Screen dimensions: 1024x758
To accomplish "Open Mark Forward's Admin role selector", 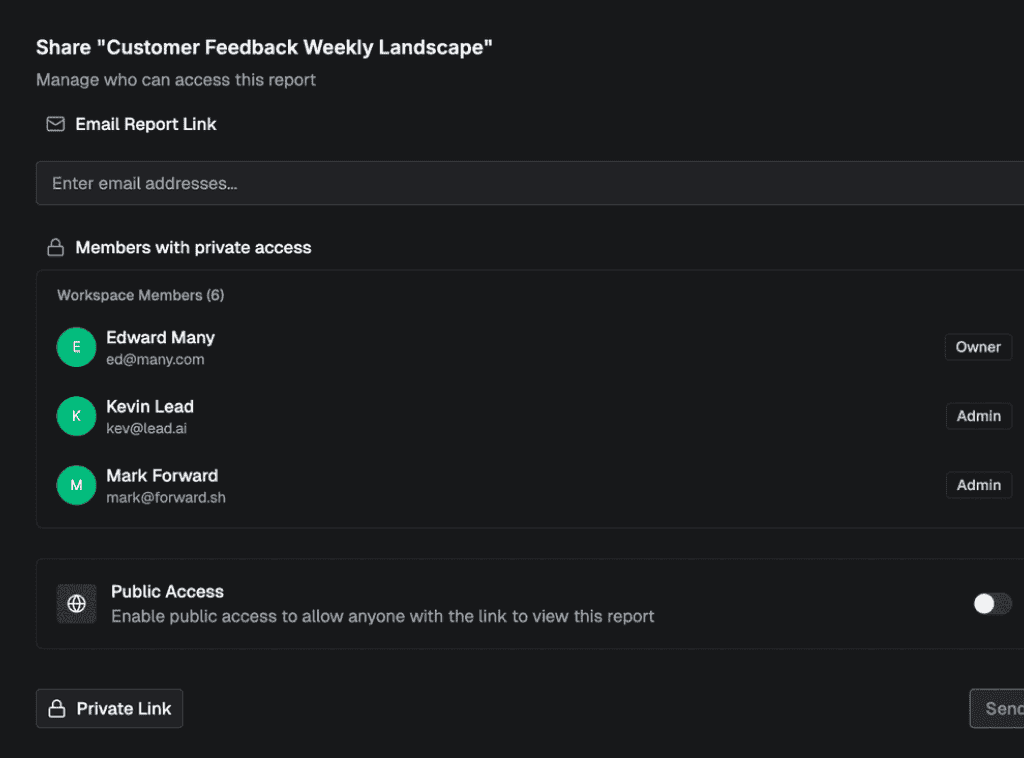I will point(978,485).
